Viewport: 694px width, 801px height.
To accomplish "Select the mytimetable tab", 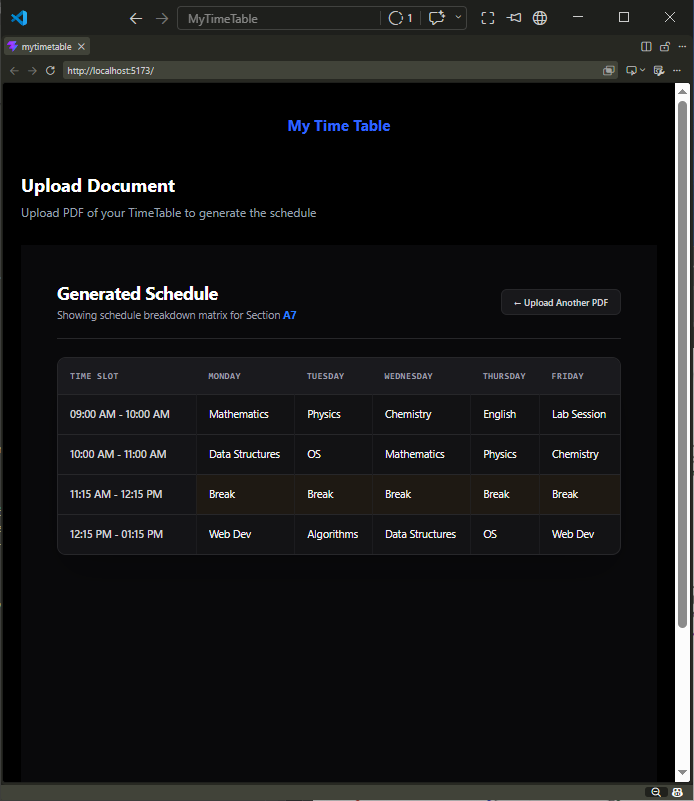I will pos(46,46).
